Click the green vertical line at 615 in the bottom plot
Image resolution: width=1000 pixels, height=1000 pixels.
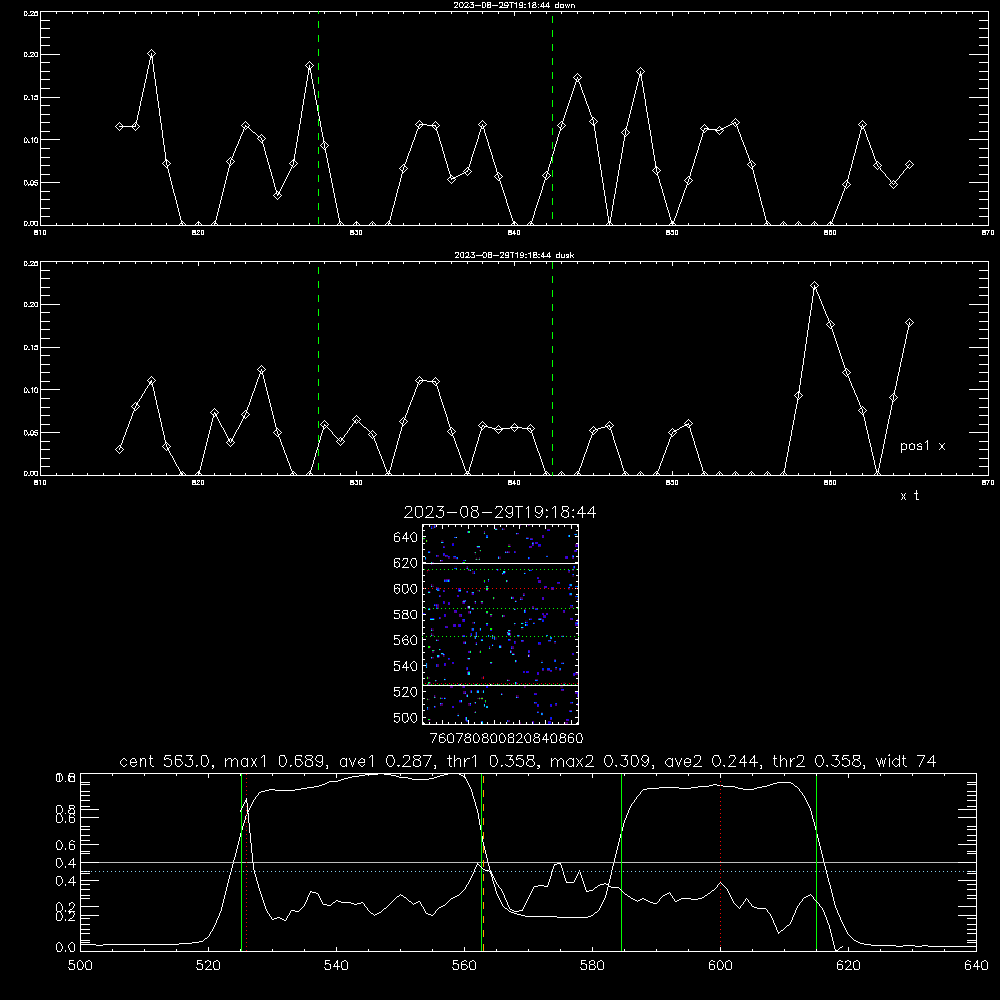(816, 862)
